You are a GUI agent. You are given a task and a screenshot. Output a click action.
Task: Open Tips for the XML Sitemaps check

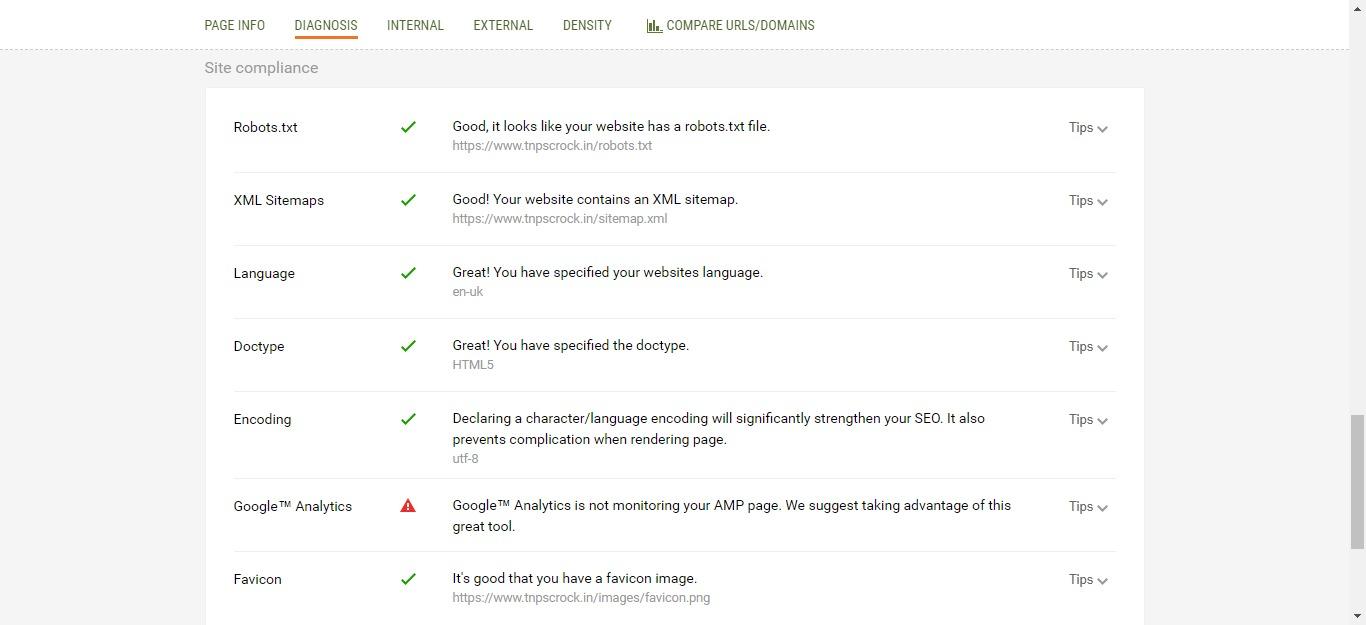(1088, 200)
